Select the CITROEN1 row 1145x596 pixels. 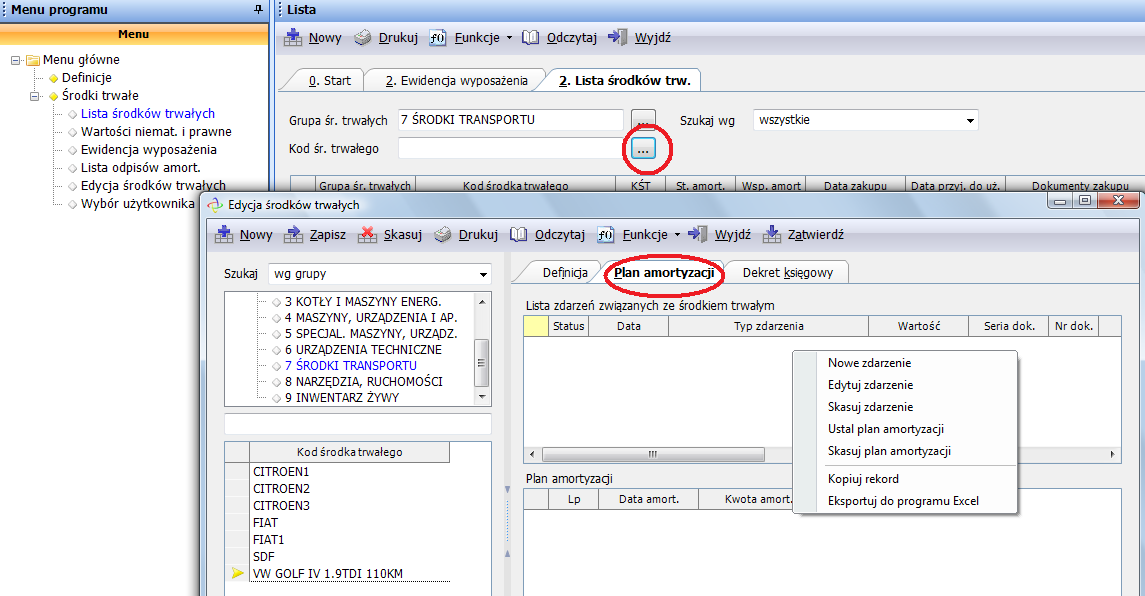pos(350,472)
